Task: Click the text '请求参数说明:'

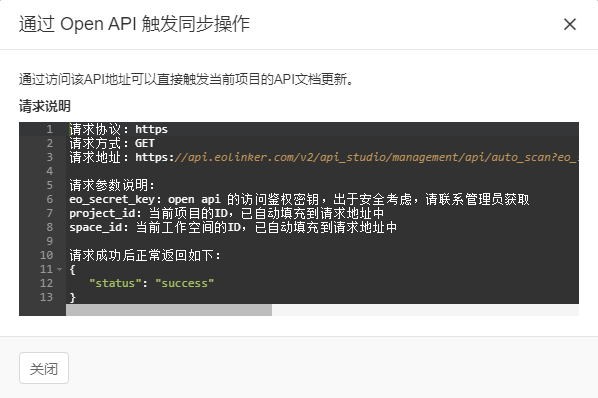Action: click(x=112, y=185)
